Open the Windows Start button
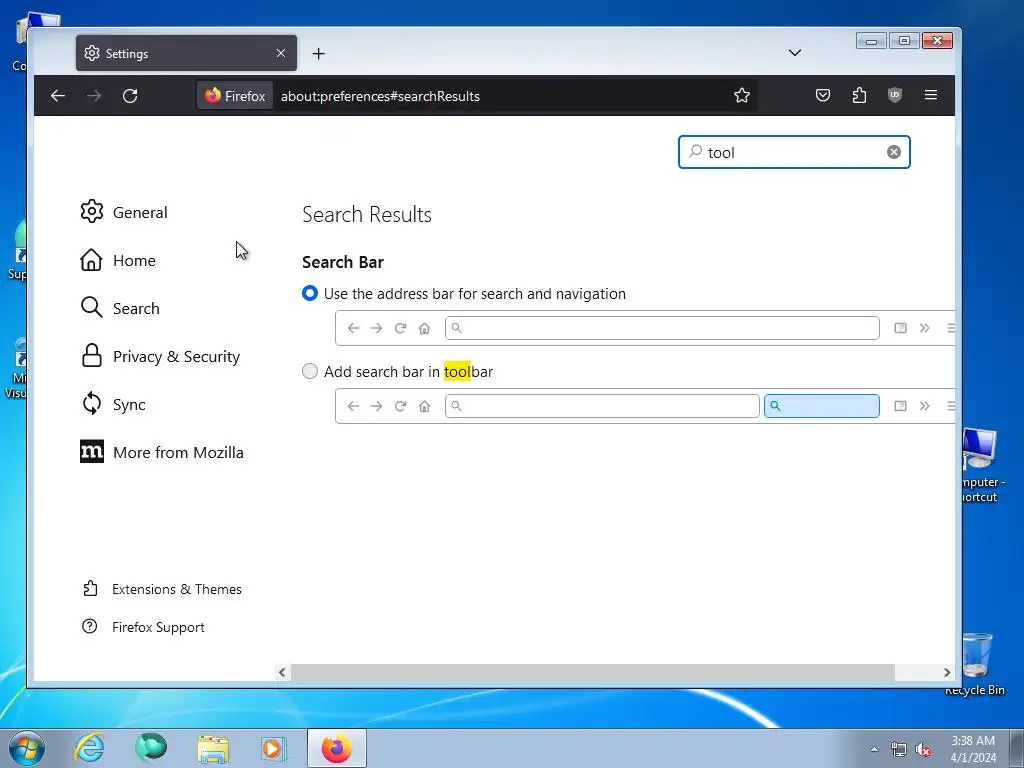The height and width of the screenshot is (768, 1024). click(x=27, y=748)
